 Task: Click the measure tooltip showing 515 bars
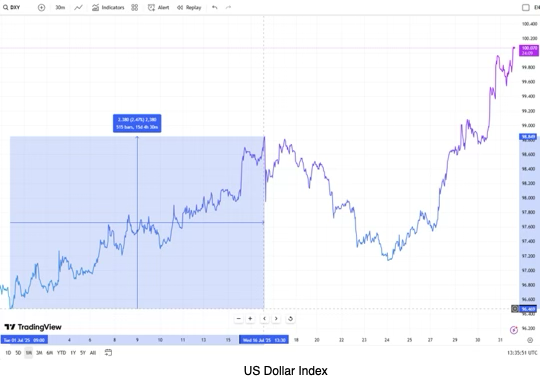tap(137, 123)
